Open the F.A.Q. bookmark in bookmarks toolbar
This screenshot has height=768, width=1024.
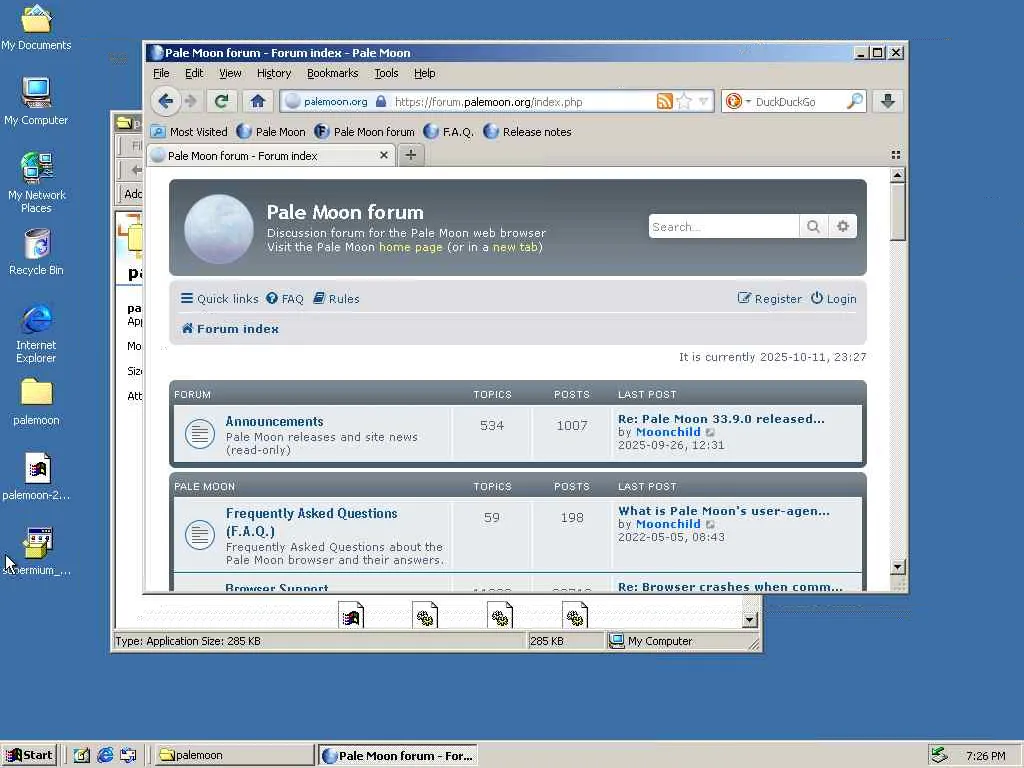pos(448,132)
